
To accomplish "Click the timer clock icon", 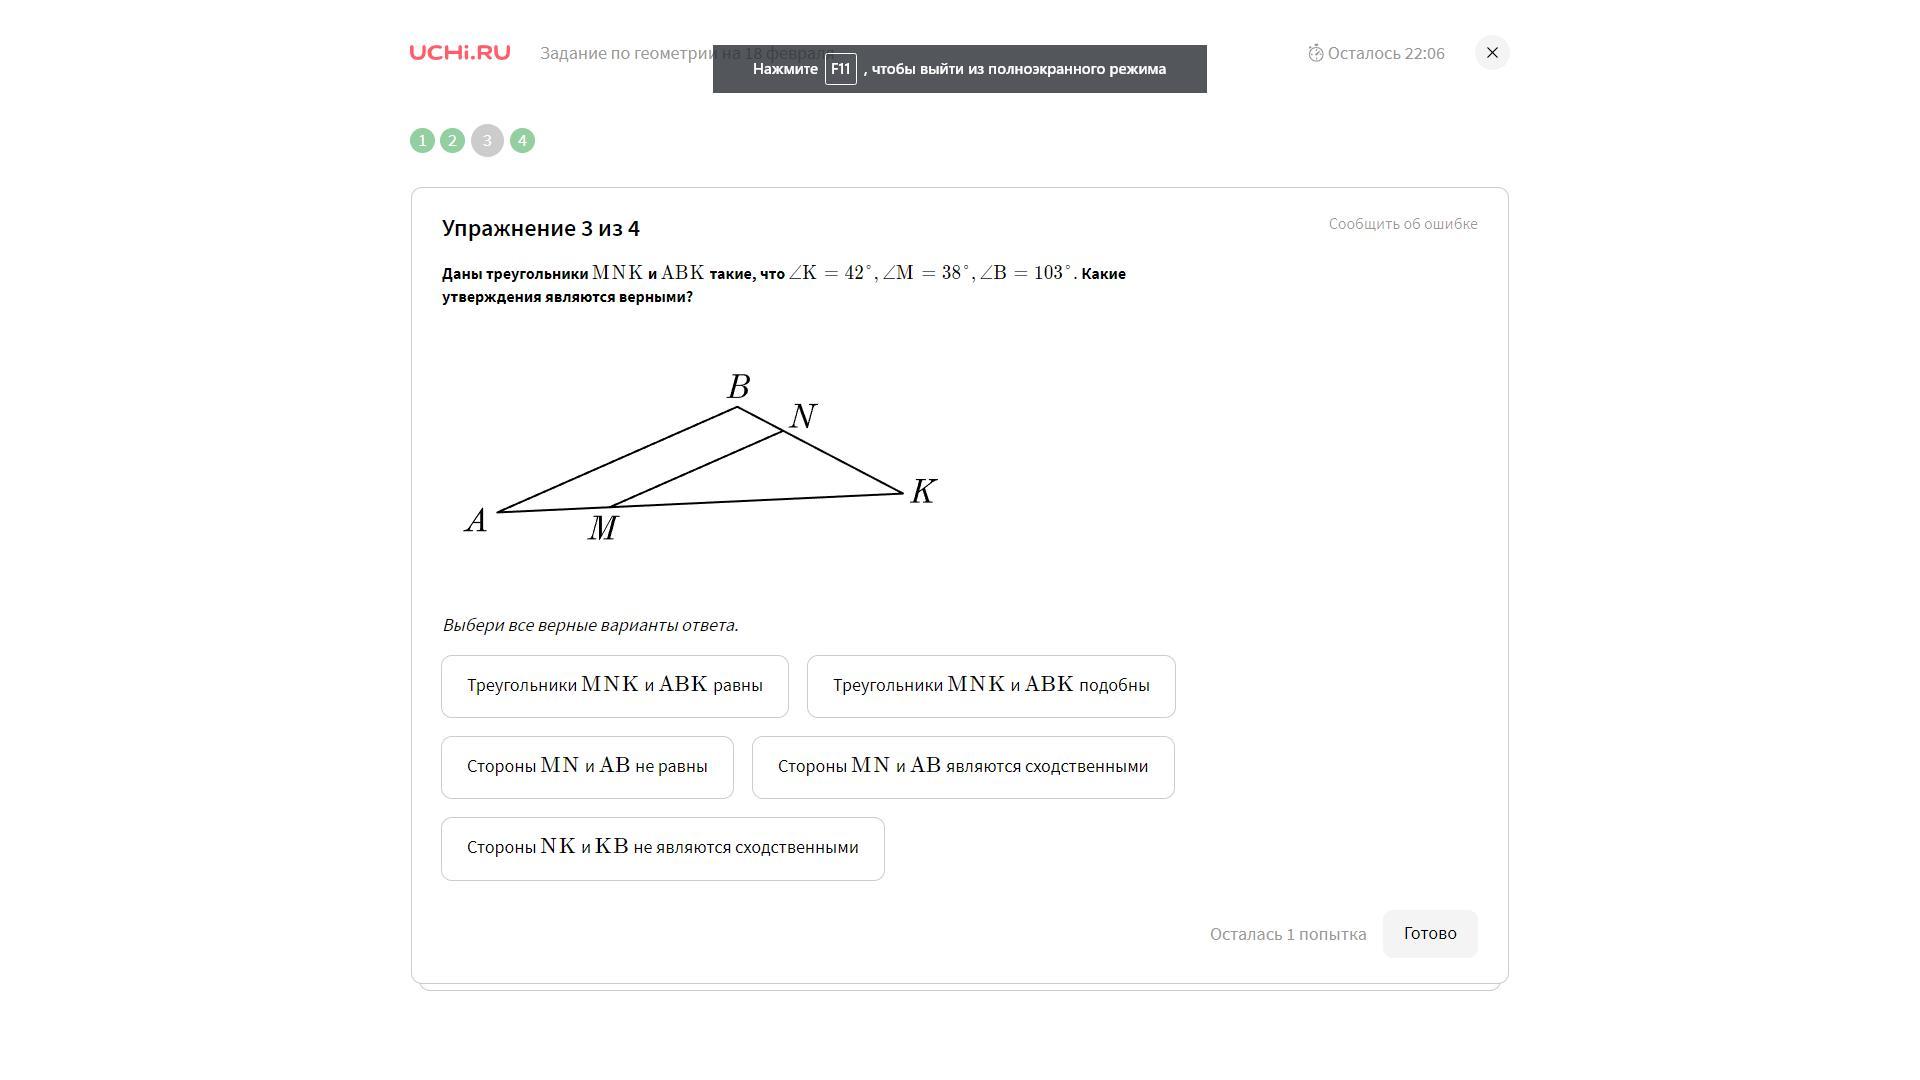I will point(1316,53).
